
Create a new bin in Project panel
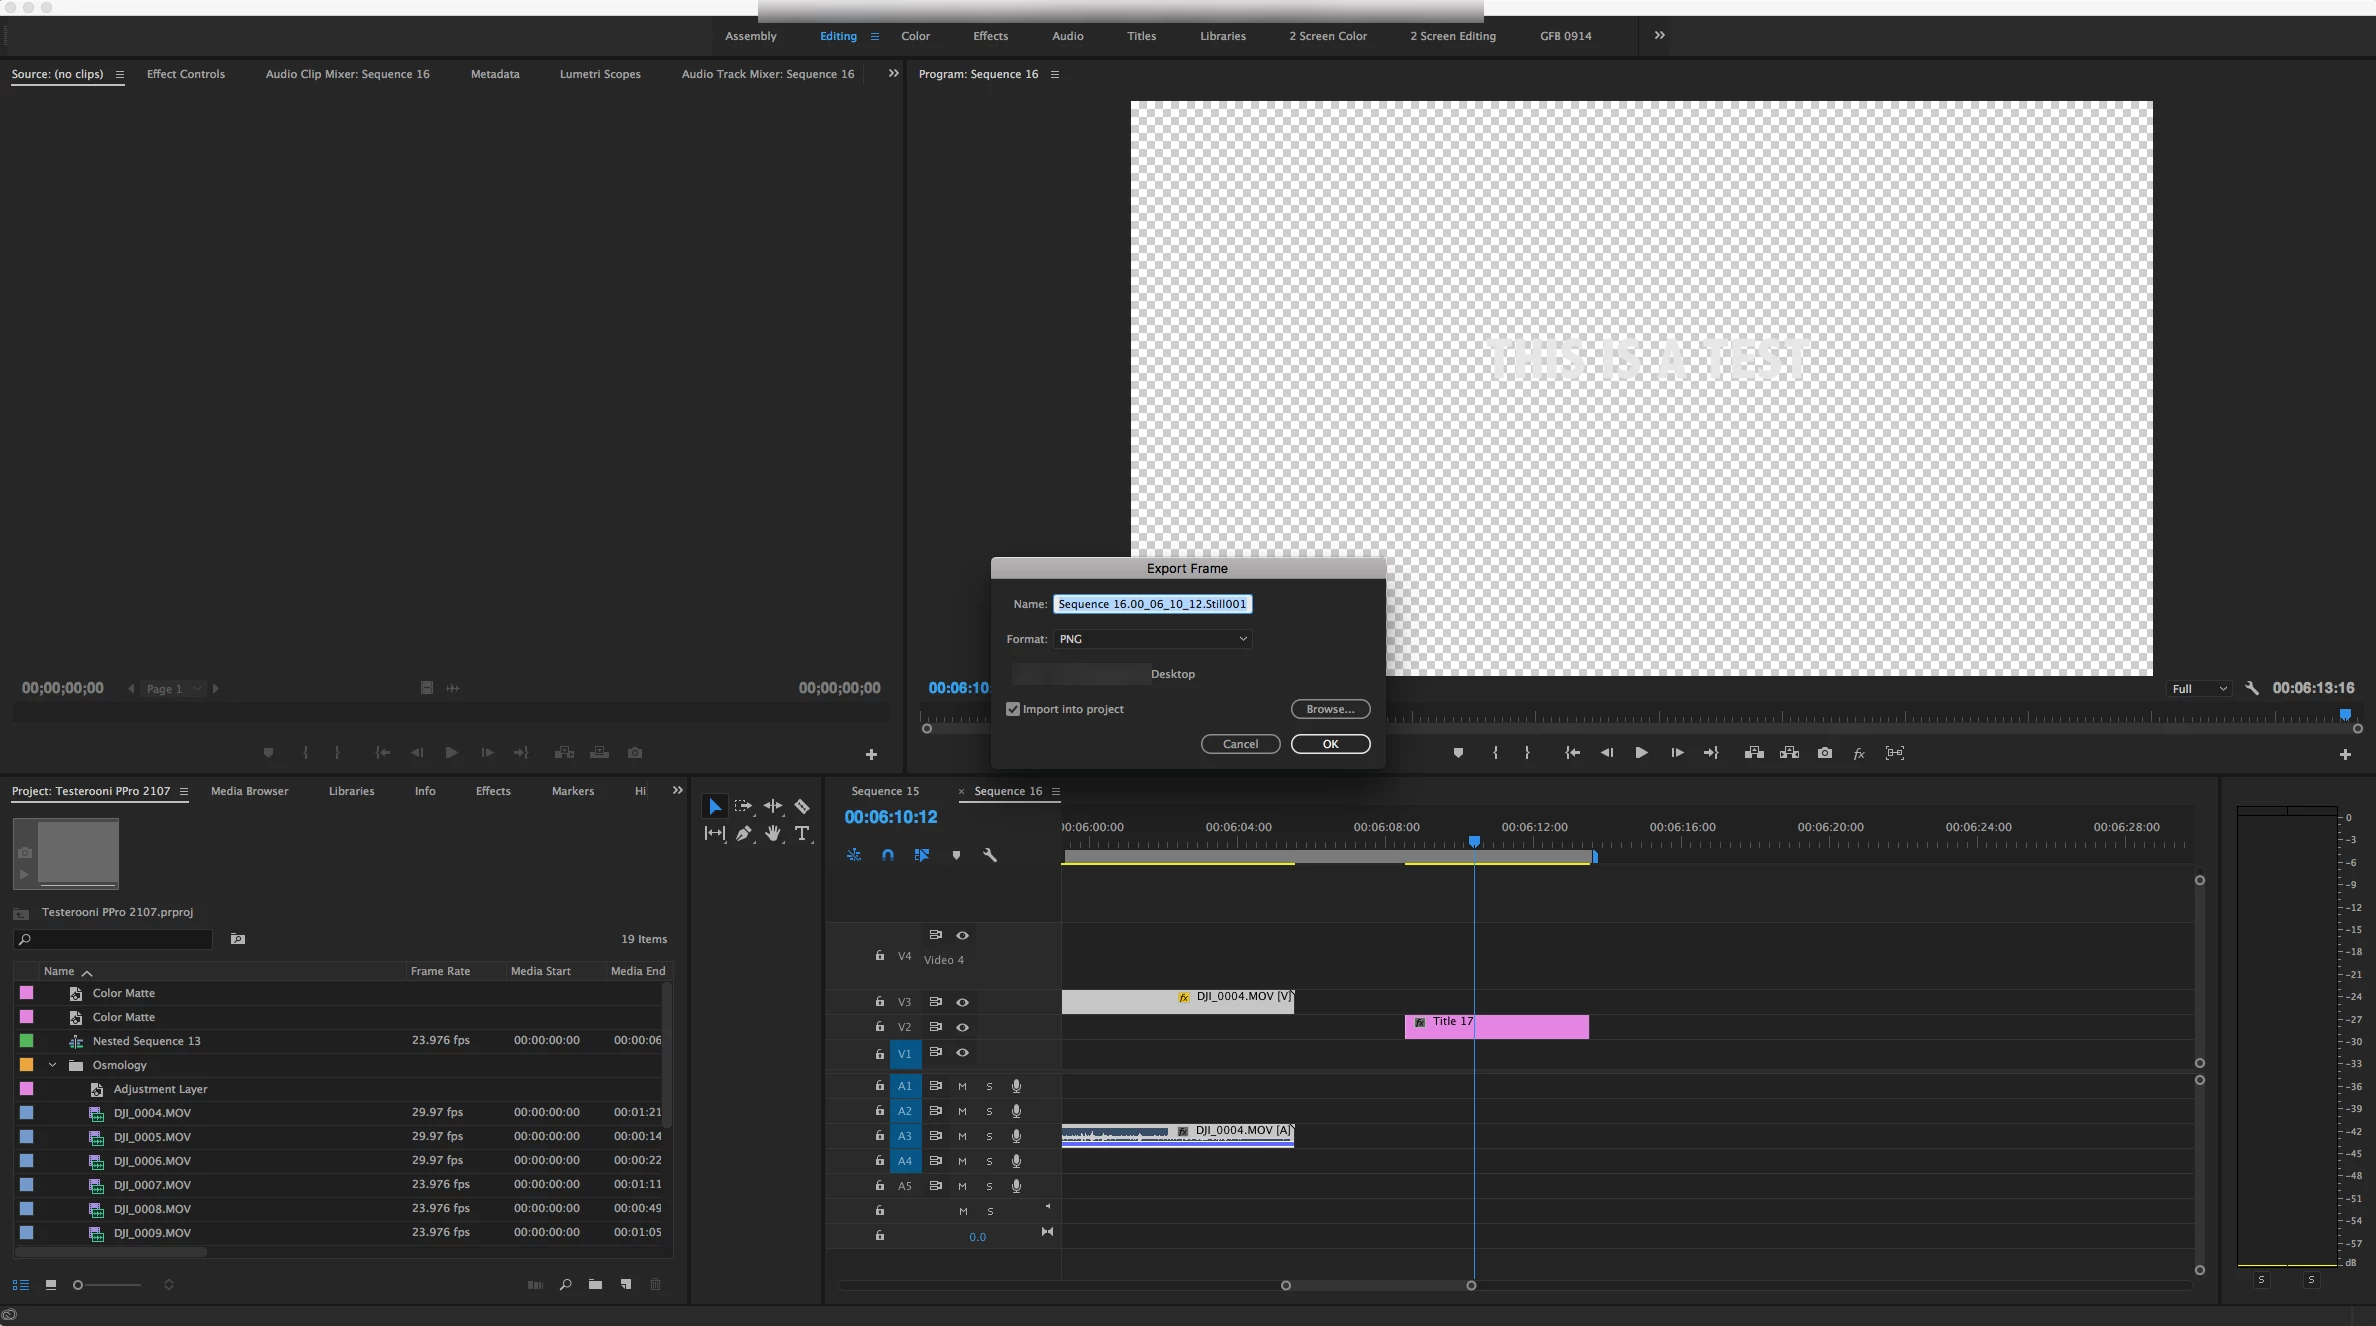click(x=595, y=1285)
